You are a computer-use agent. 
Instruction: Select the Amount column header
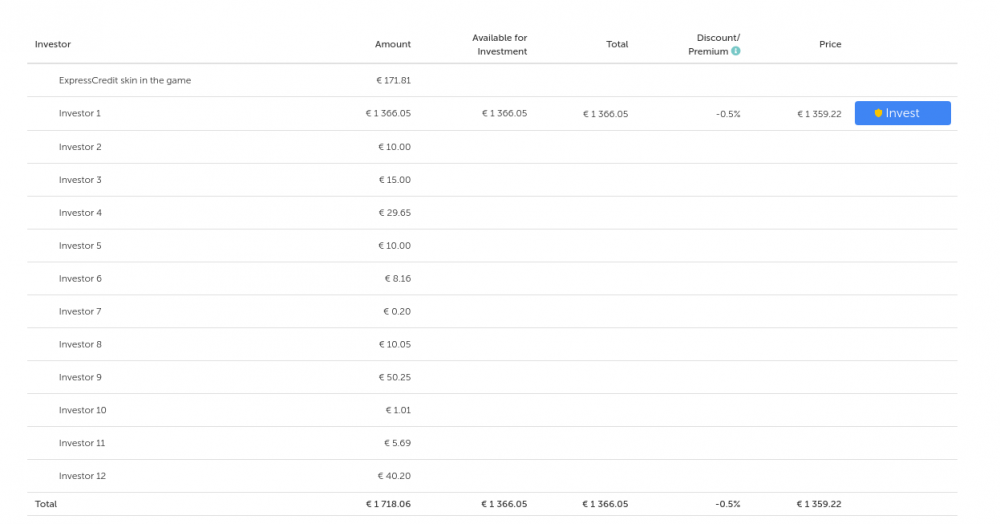coord(392,44)
